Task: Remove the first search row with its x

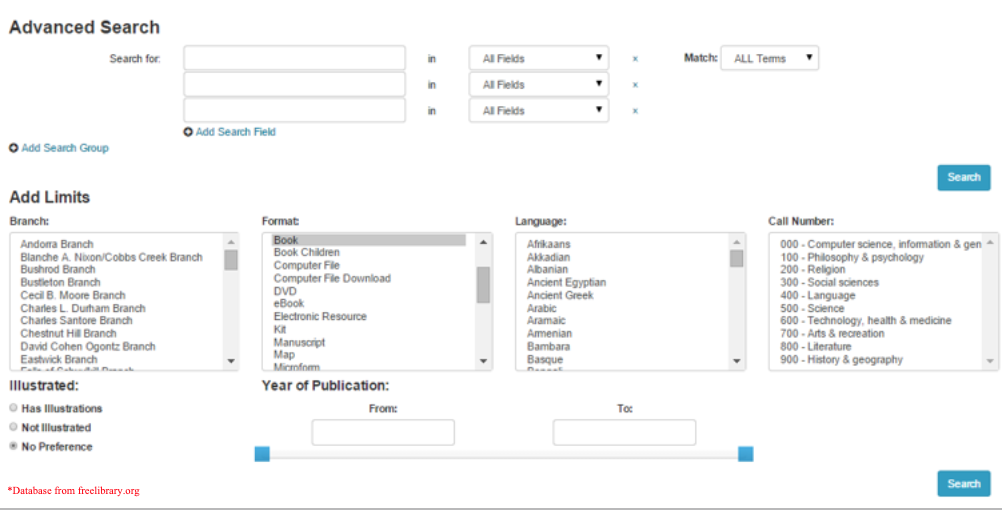Action: click(635, 59)
